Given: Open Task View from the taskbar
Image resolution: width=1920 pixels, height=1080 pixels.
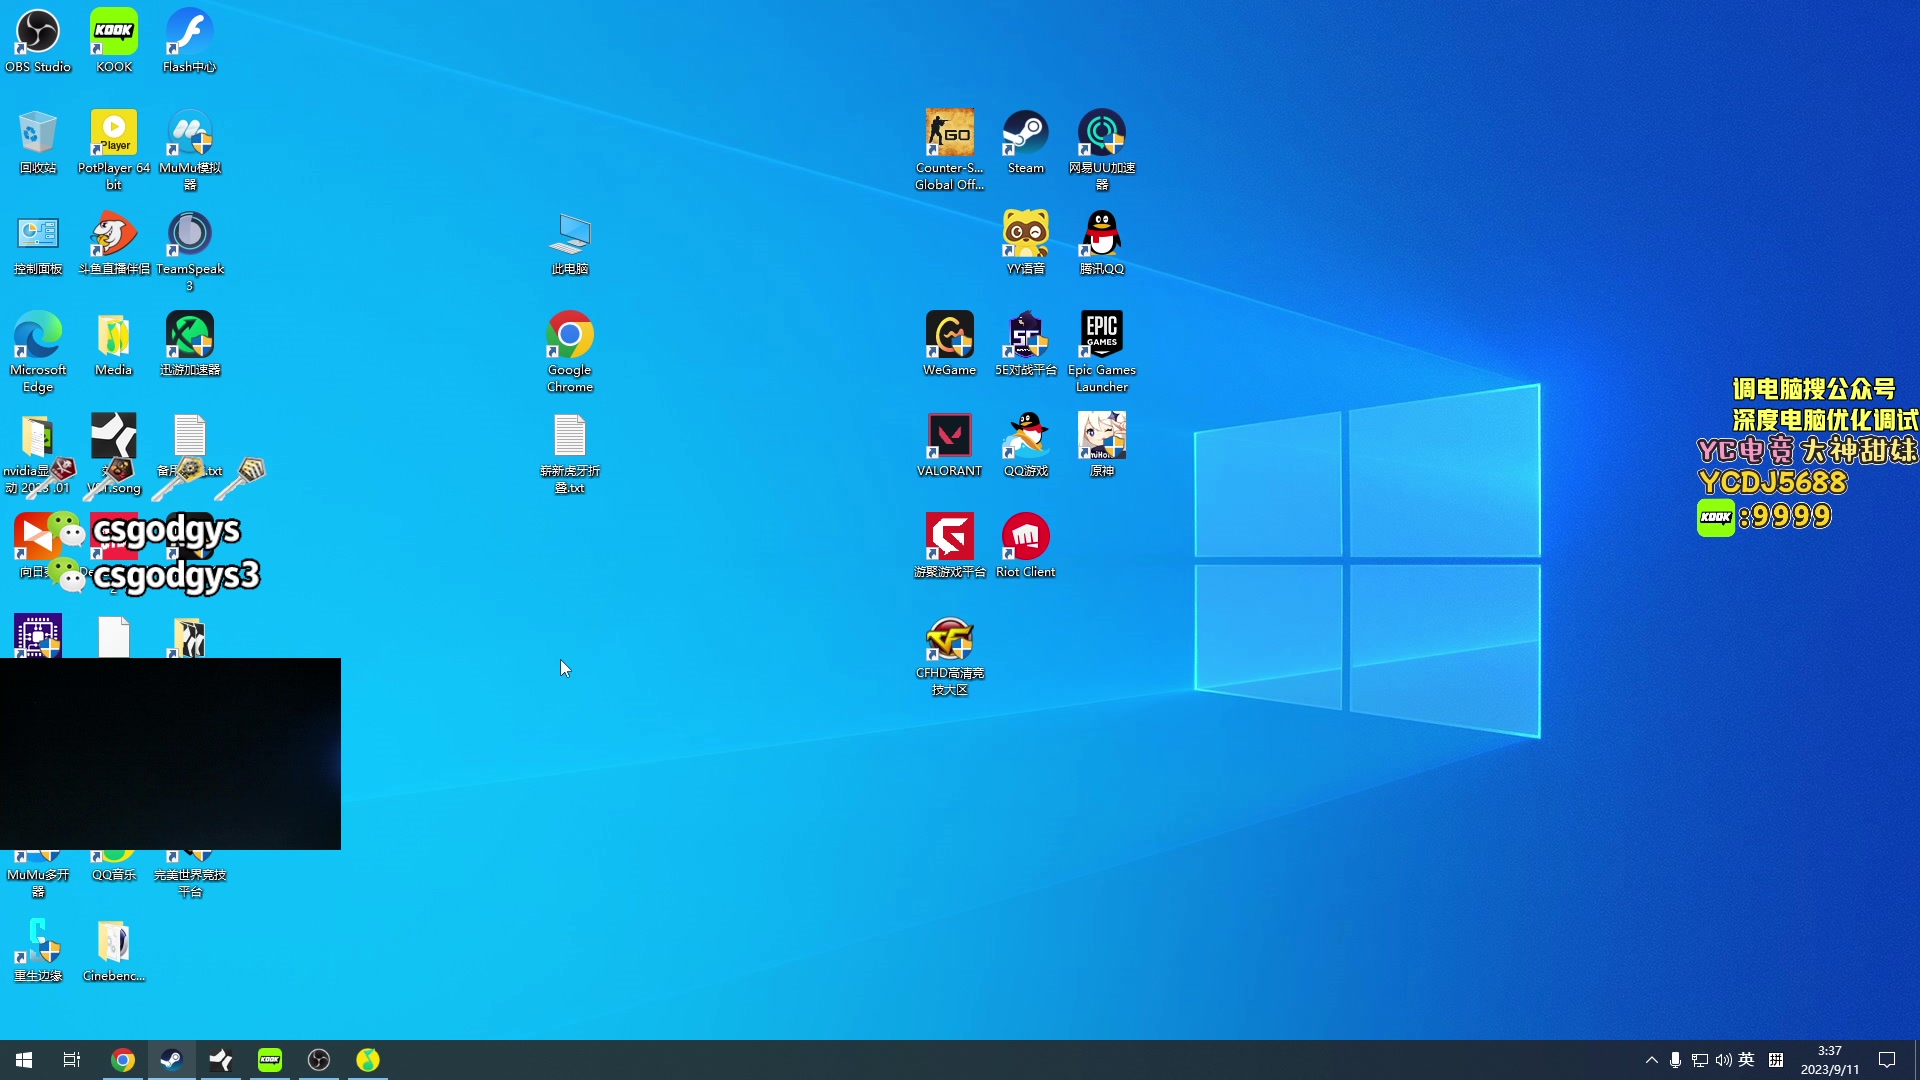Looking at the screenshot, I should (x=72, y=1060).
